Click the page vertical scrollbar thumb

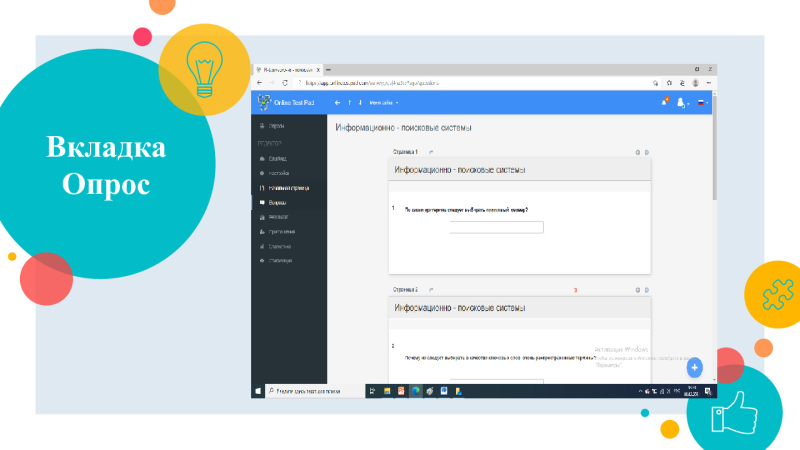click(714, 147)
